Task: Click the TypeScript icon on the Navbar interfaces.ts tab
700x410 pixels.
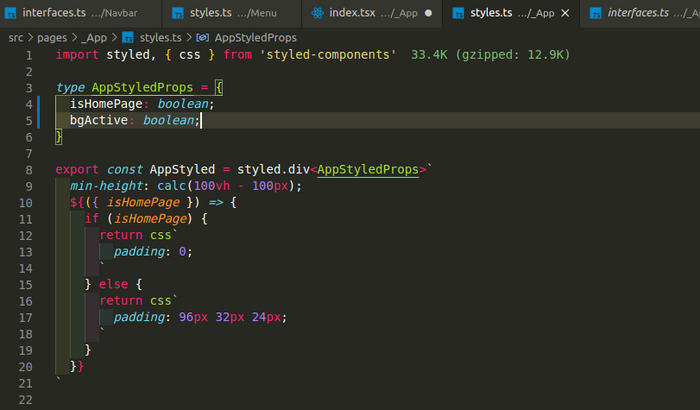Action: 10,13
